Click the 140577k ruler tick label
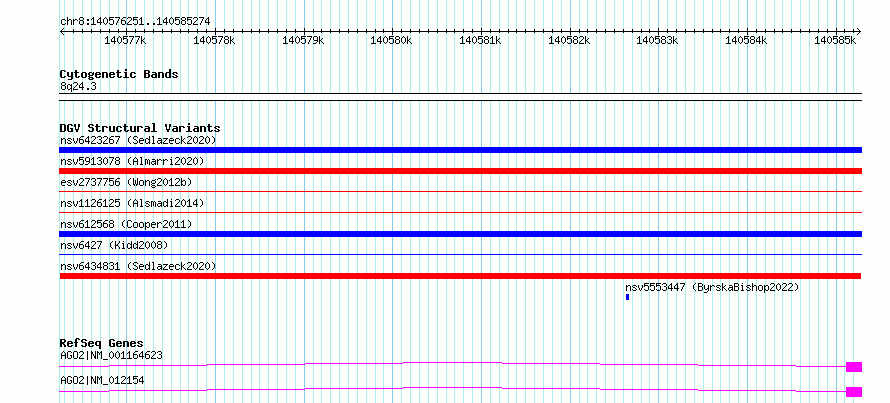Image resolution: width=890 pixels, height=403 pixels. 125,41
